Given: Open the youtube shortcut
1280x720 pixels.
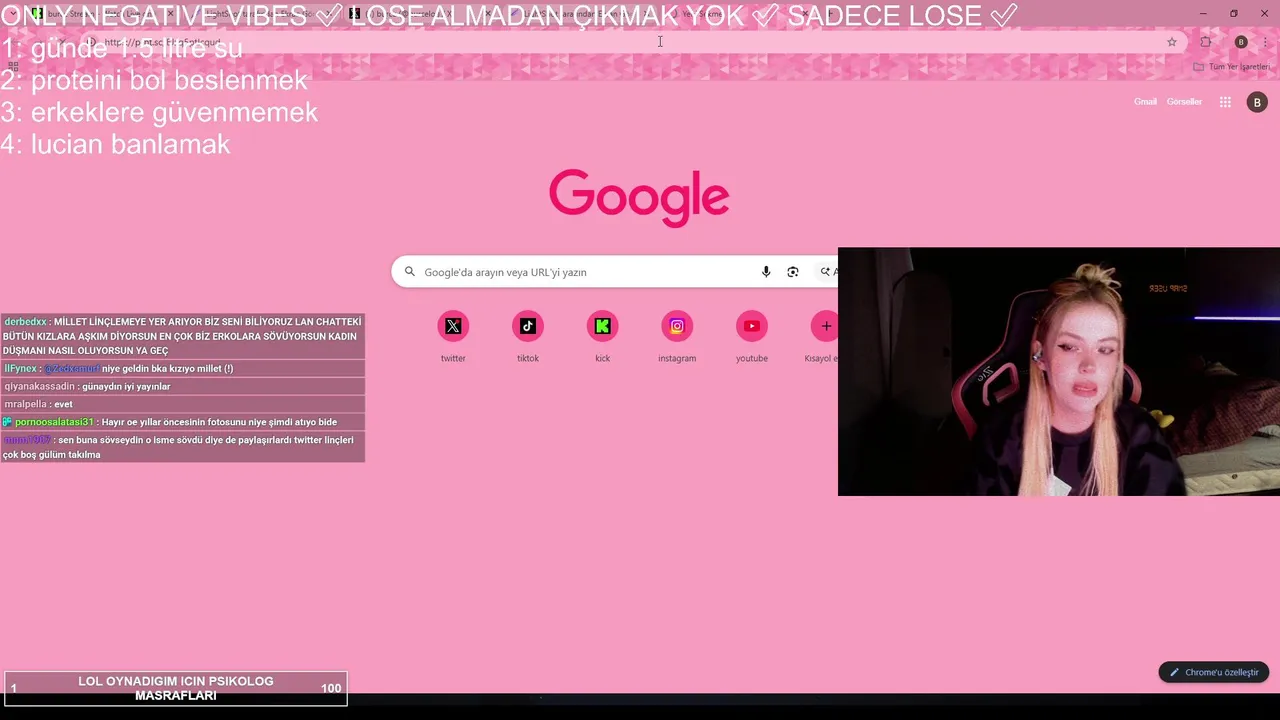Looking at the screenshot, I should tap(752, 326).
